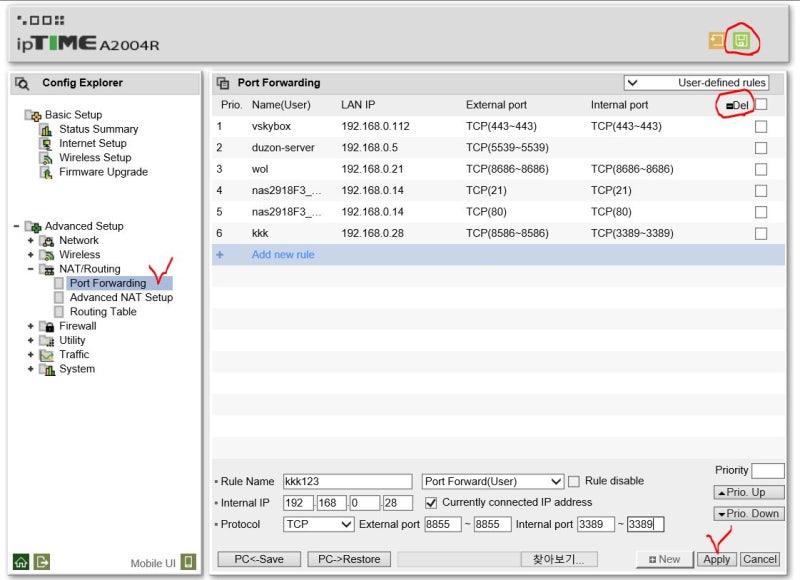Open the User-defined rules dropdown
Viewport: 800px width, 580px height.
pos(696,83)
